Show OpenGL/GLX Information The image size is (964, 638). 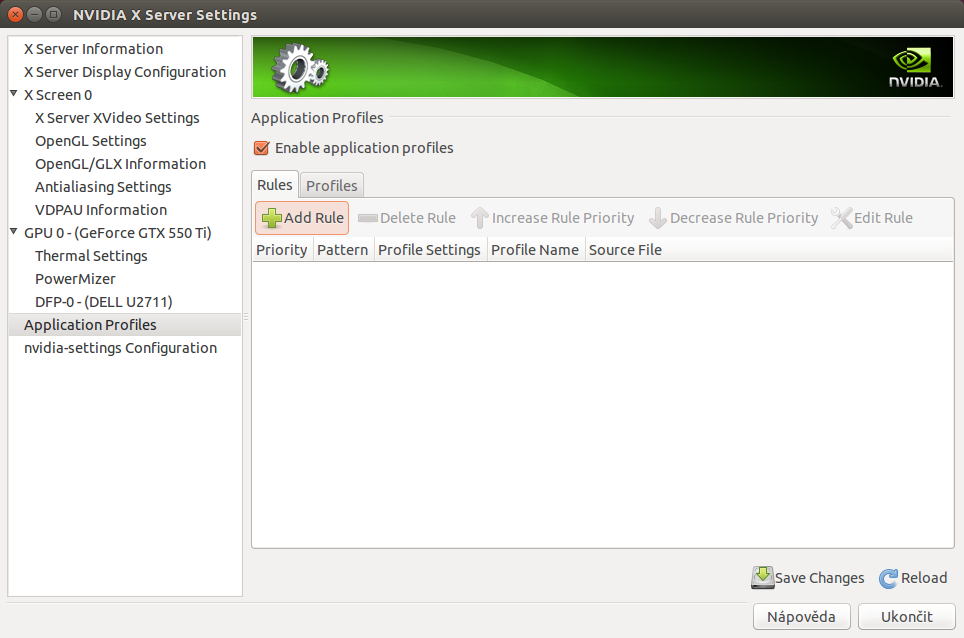125,164
